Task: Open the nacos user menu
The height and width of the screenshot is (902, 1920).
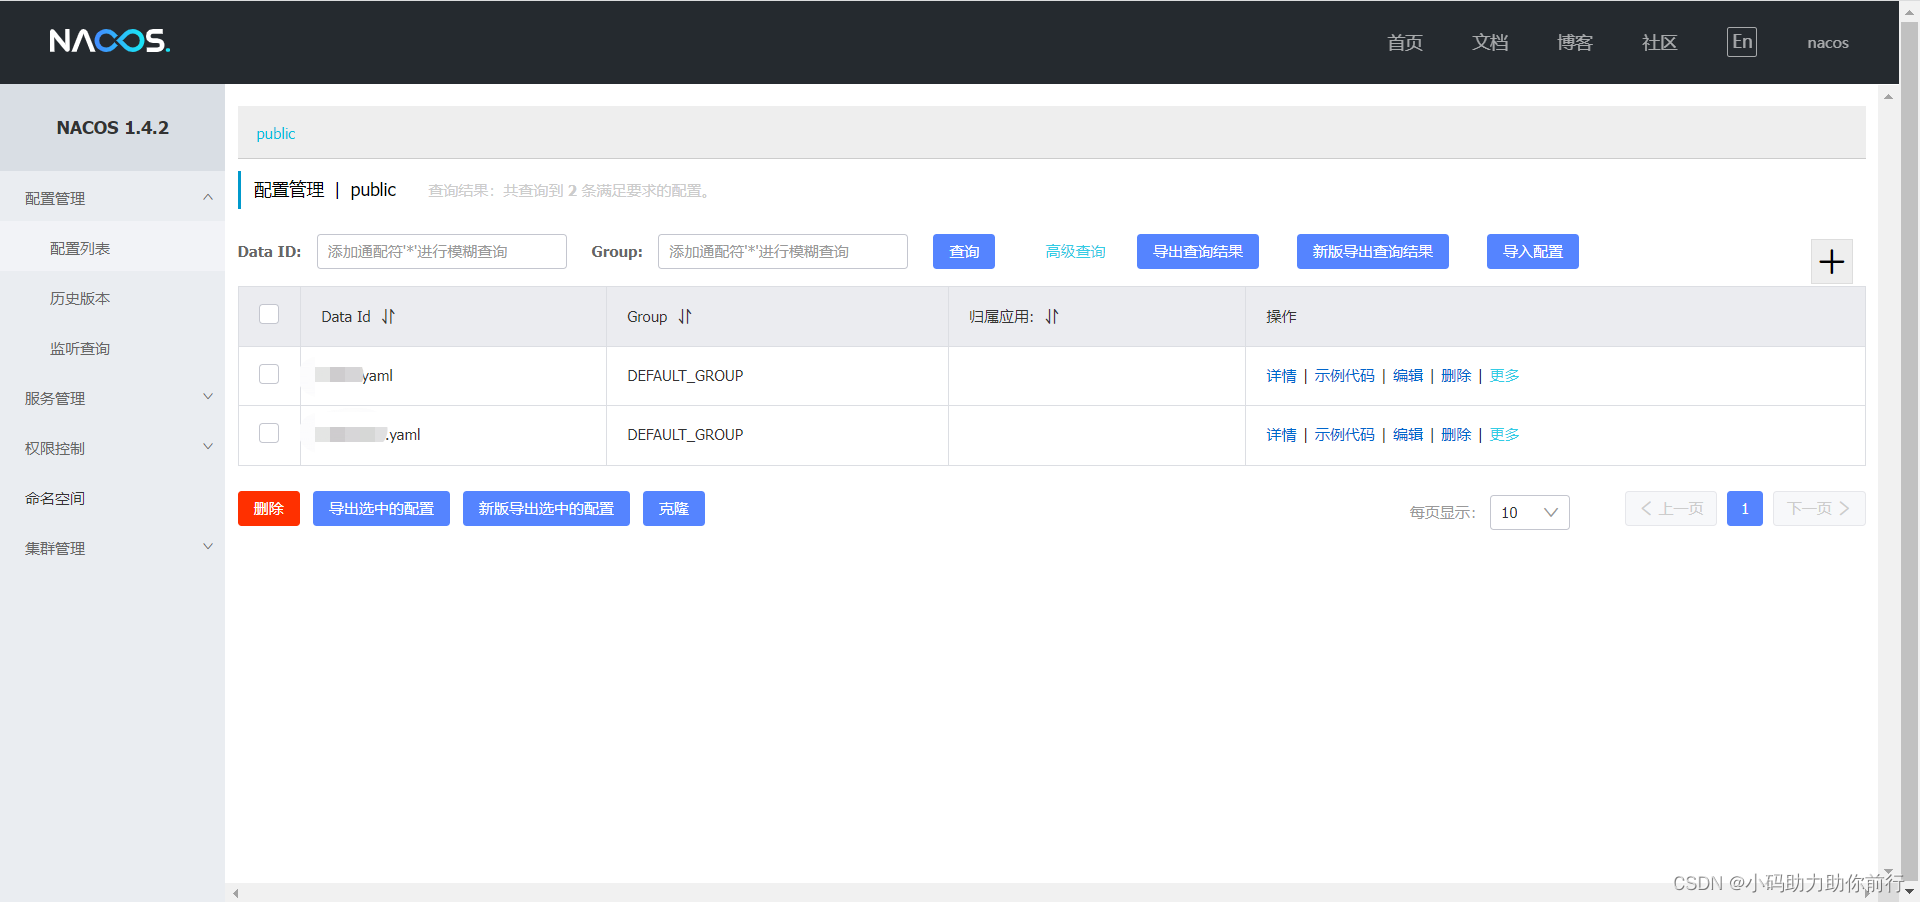Action: pyautogui.click(x=1828, y=43)
